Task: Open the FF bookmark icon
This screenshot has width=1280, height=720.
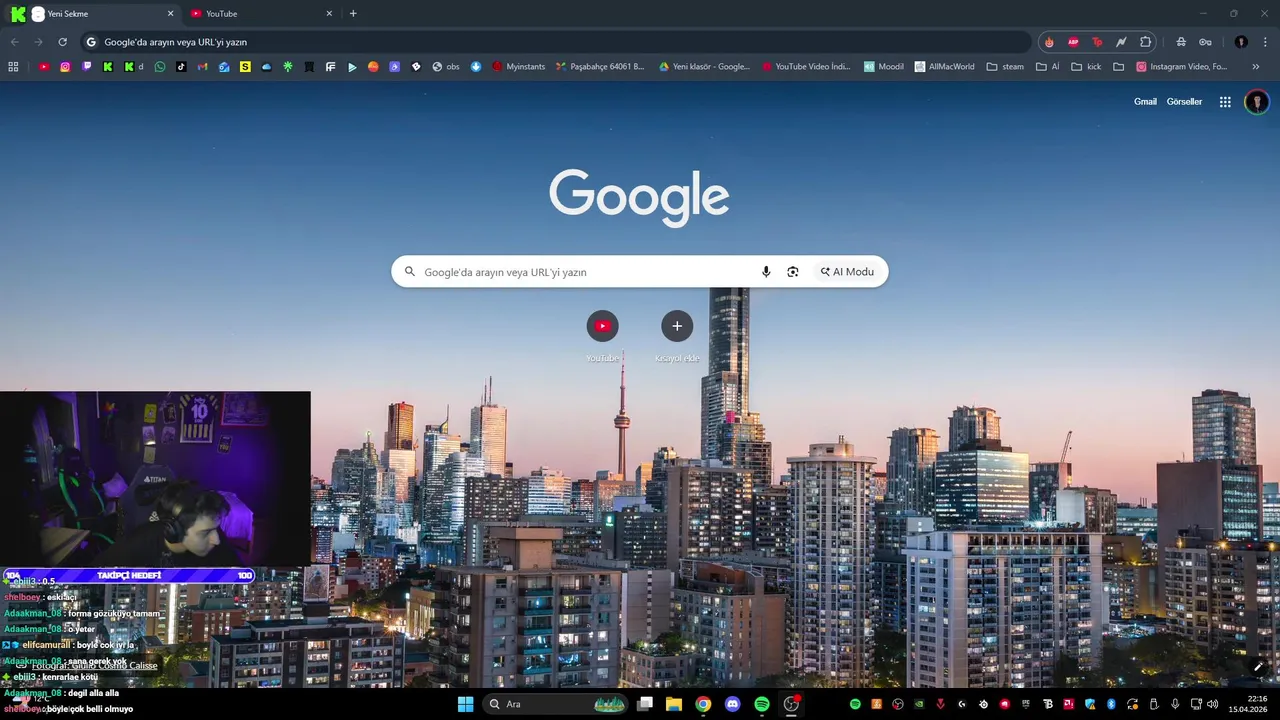Action: [330, 67]
